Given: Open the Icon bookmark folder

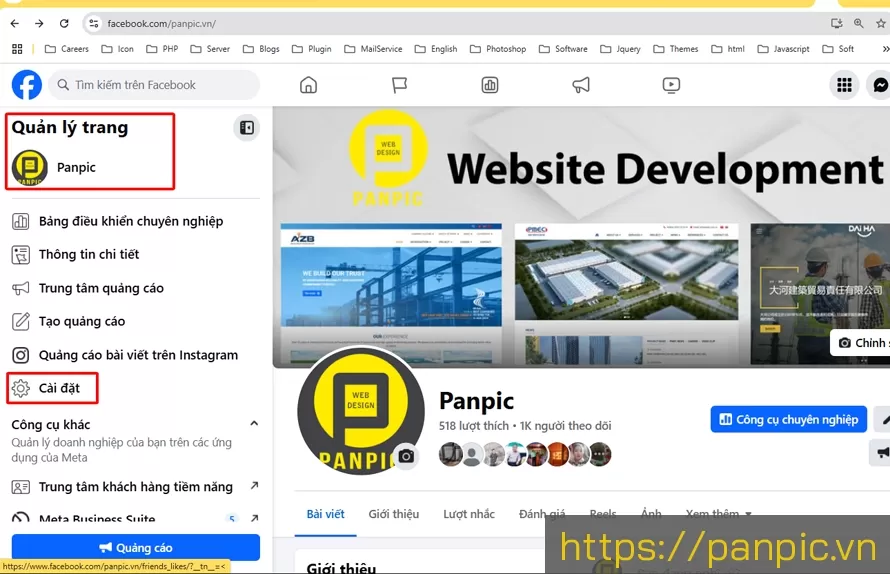Looking at the screenshot, I should pyautogui.click(x=117, y=49).
